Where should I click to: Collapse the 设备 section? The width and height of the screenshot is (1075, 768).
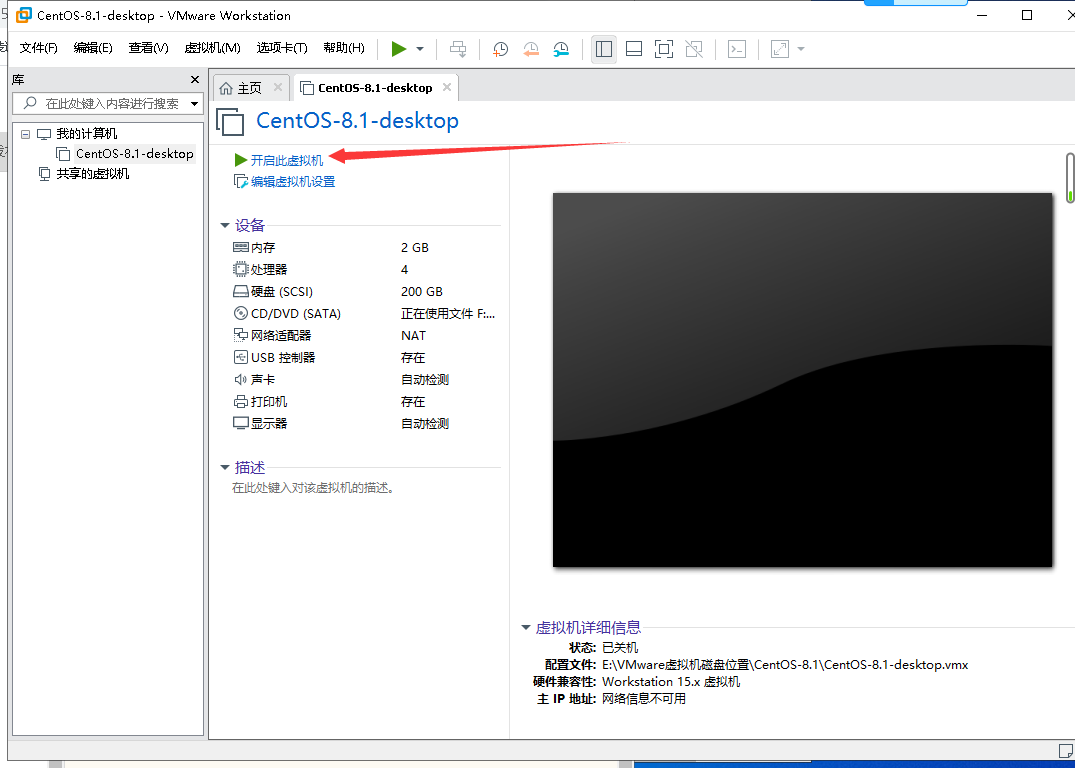(x=224, y=226)
